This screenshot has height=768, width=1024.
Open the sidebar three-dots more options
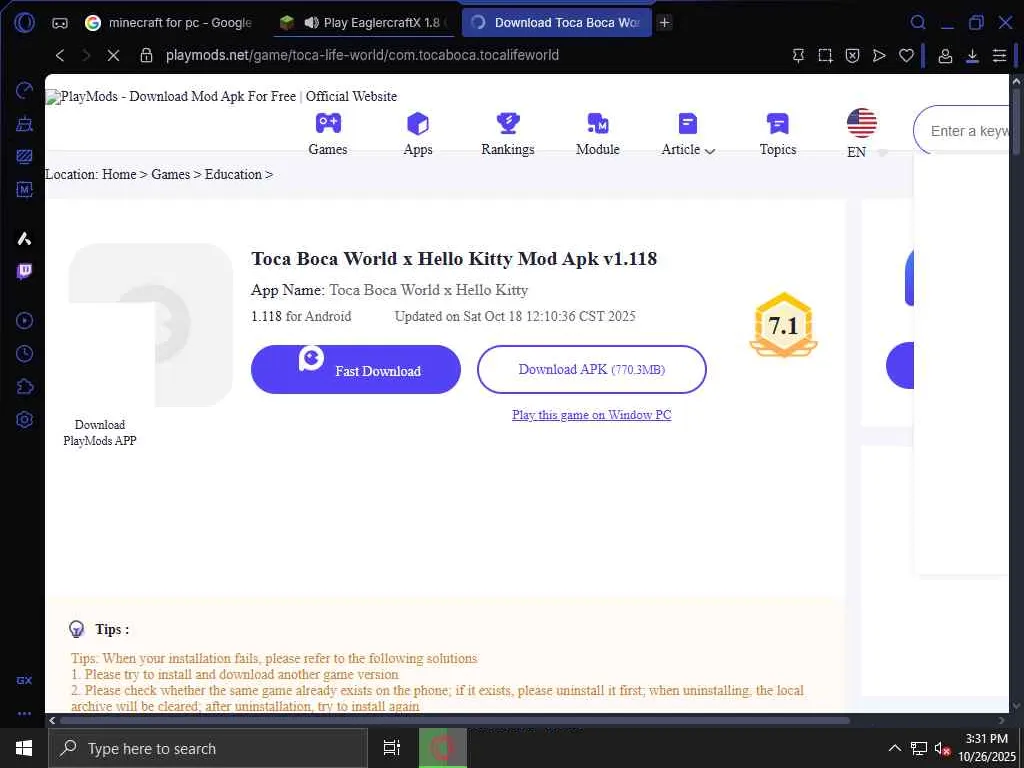click(x=24, y=714)
